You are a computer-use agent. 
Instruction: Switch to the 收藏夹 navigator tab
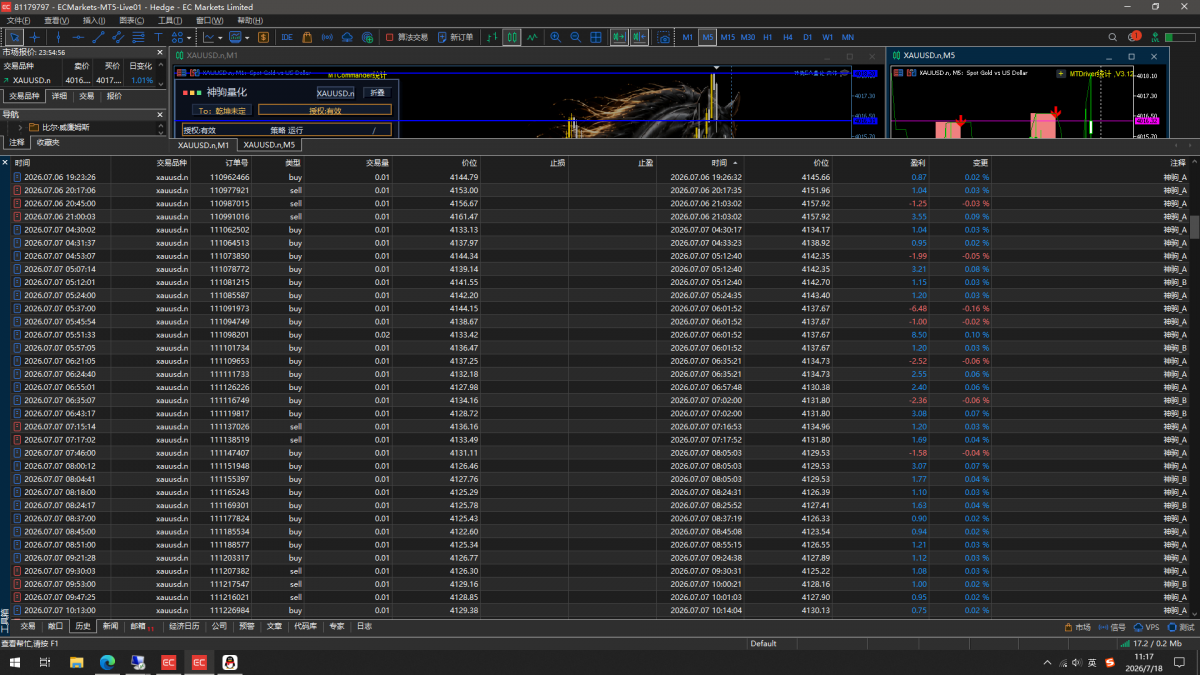tap(48, 143)
